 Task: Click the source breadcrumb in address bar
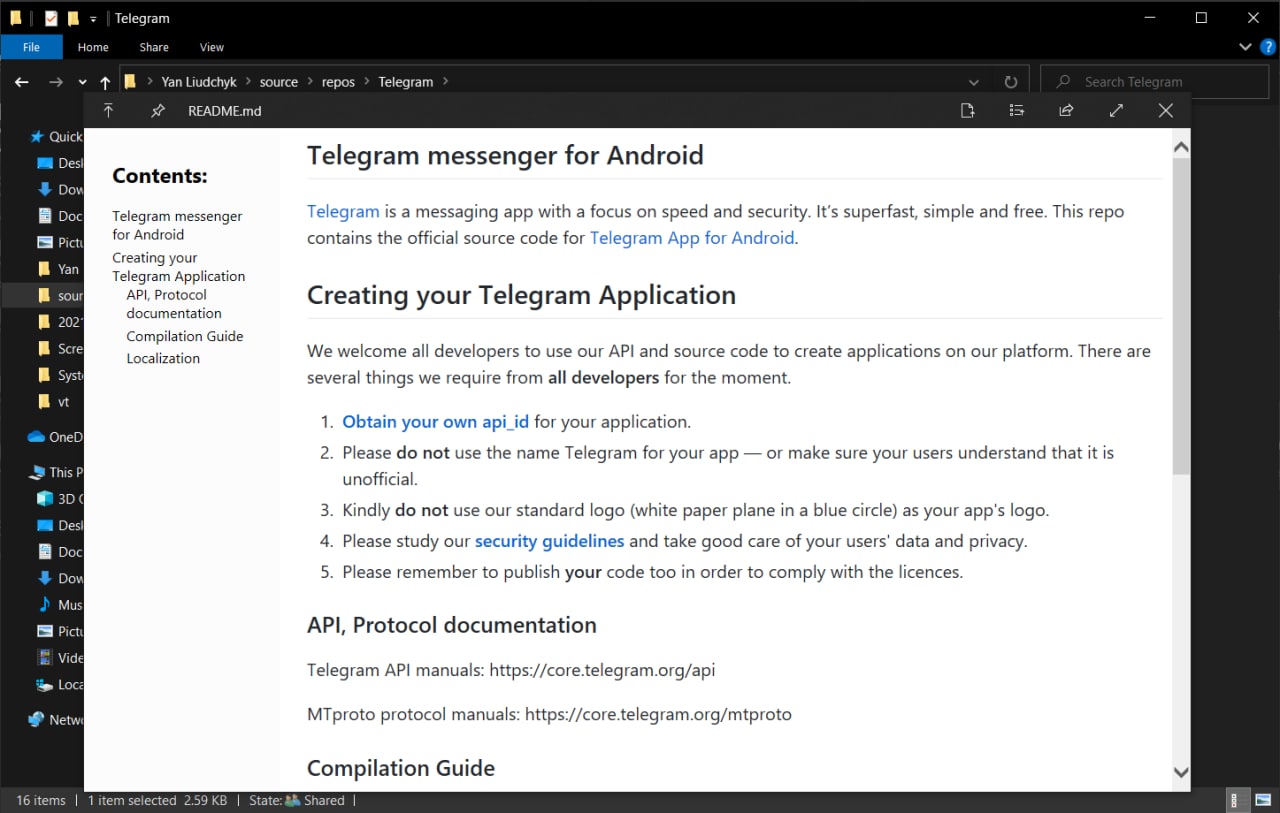(279, 82)
